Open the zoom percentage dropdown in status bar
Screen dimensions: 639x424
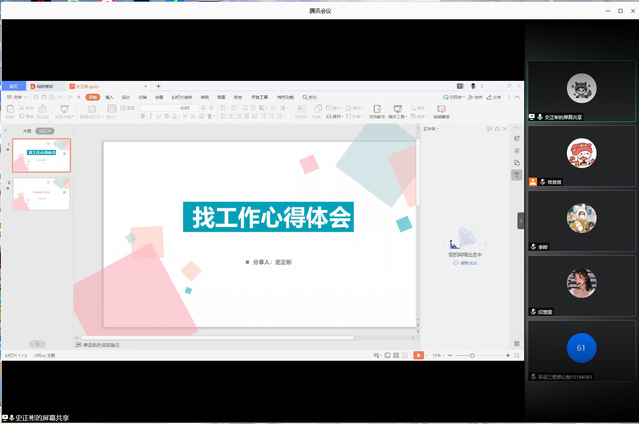coord(440,355)
